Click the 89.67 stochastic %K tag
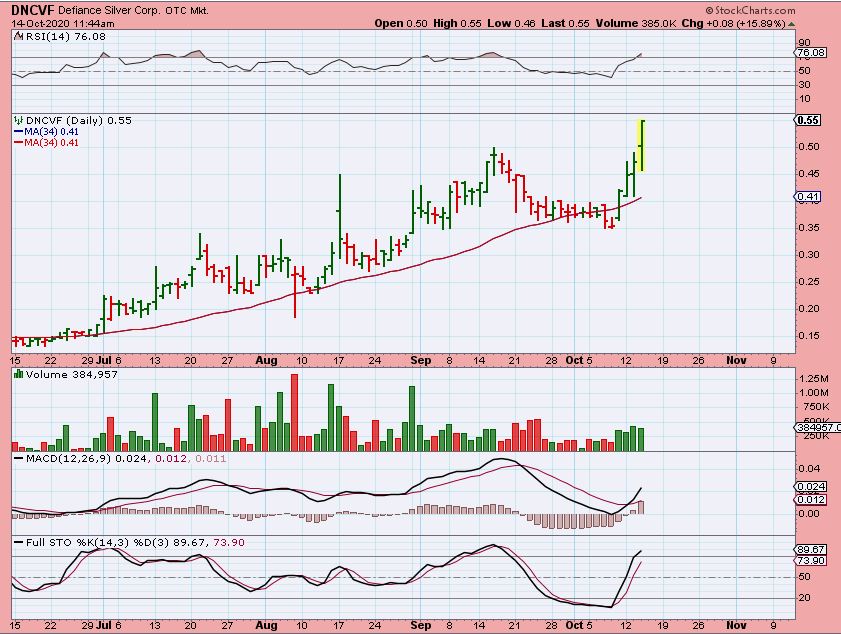 (x=811, y=550)
